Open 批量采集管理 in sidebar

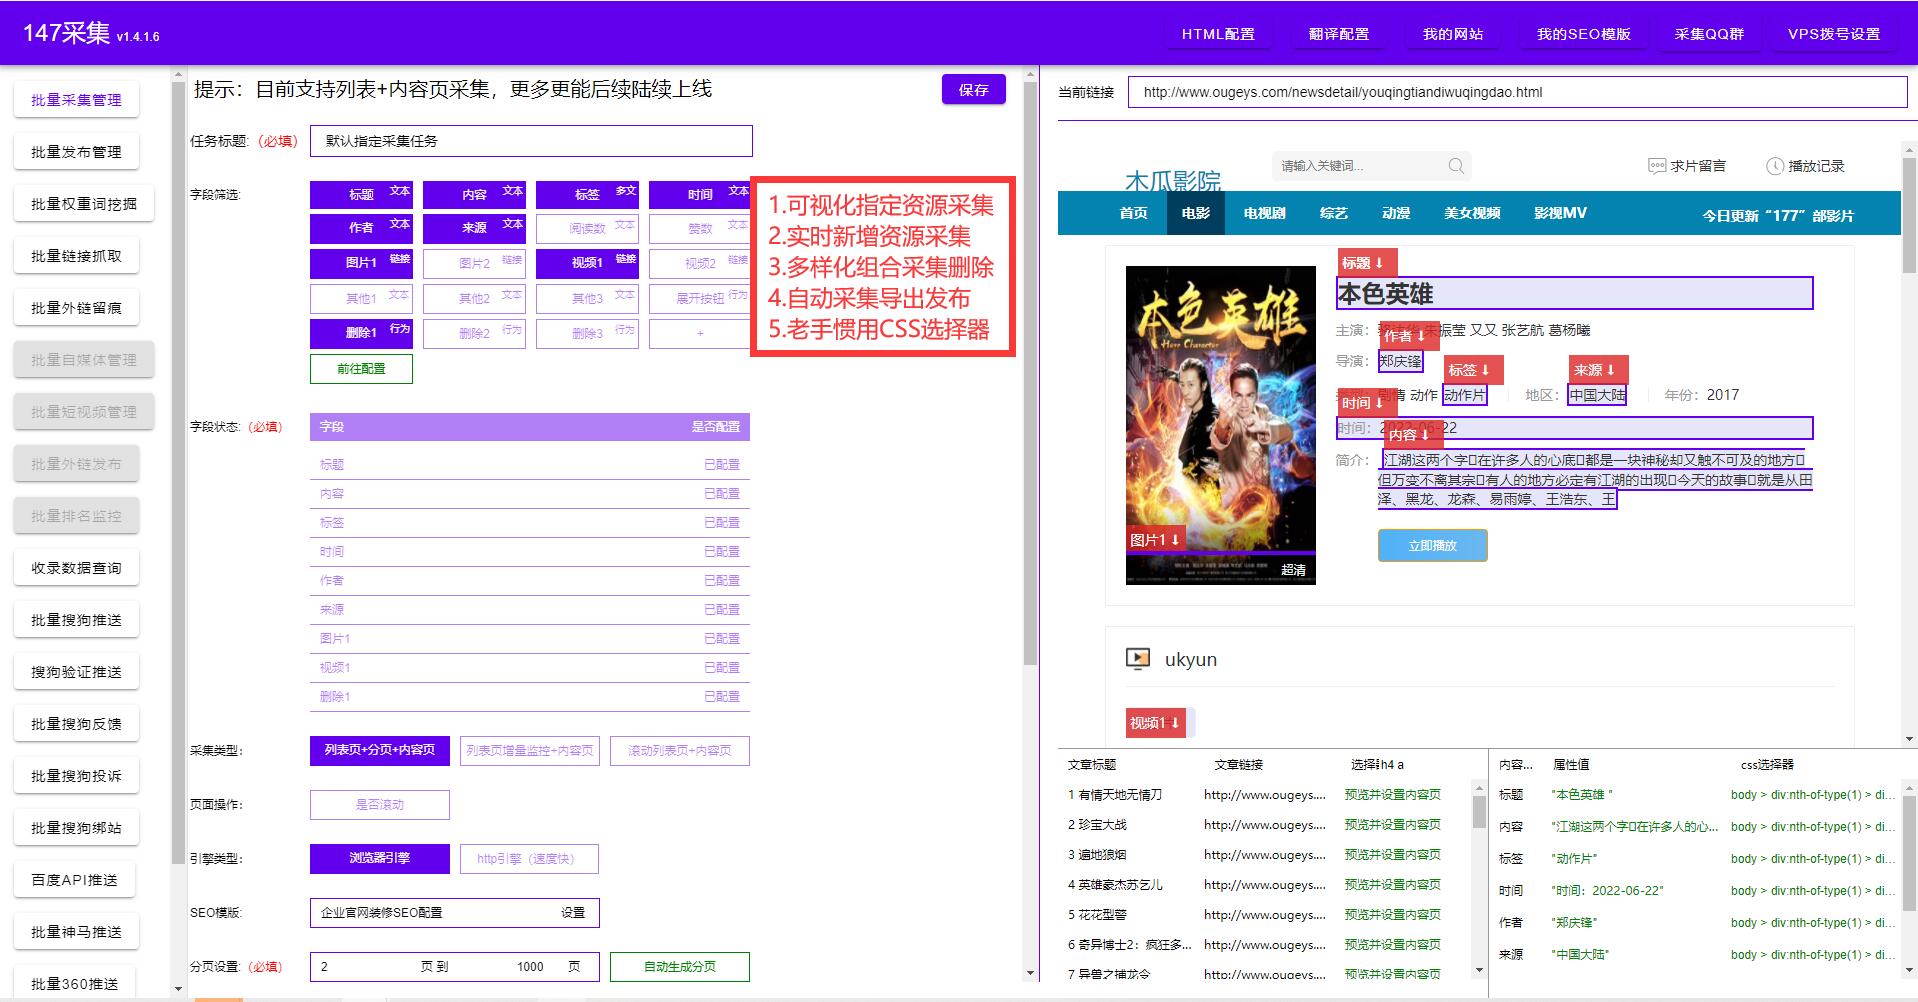76,100
